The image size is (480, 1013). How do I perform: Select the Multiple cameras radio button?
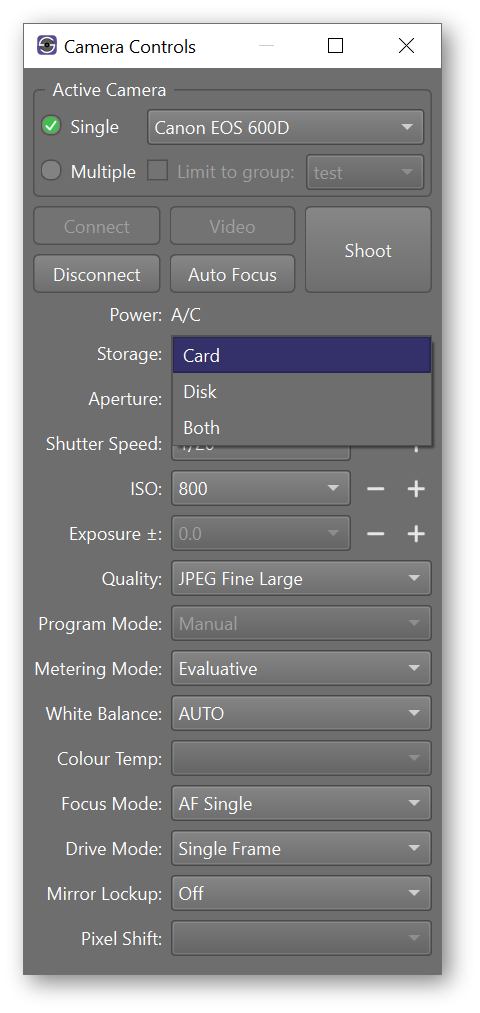coord(51,171)
